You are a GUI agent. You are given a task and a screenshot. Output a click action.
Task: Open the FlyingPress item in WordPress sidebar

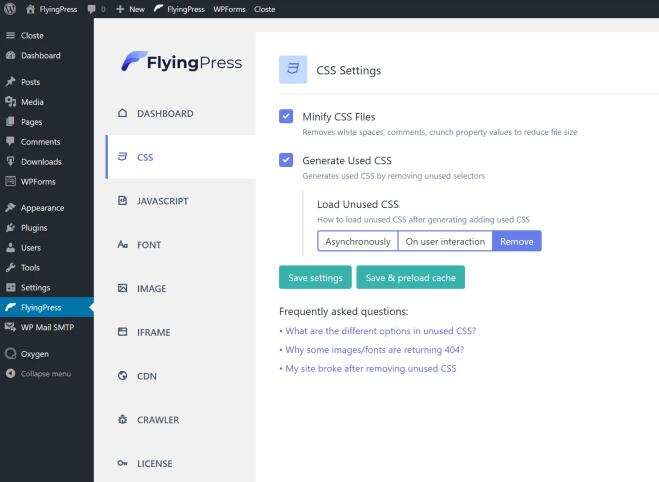coord(47,307)
